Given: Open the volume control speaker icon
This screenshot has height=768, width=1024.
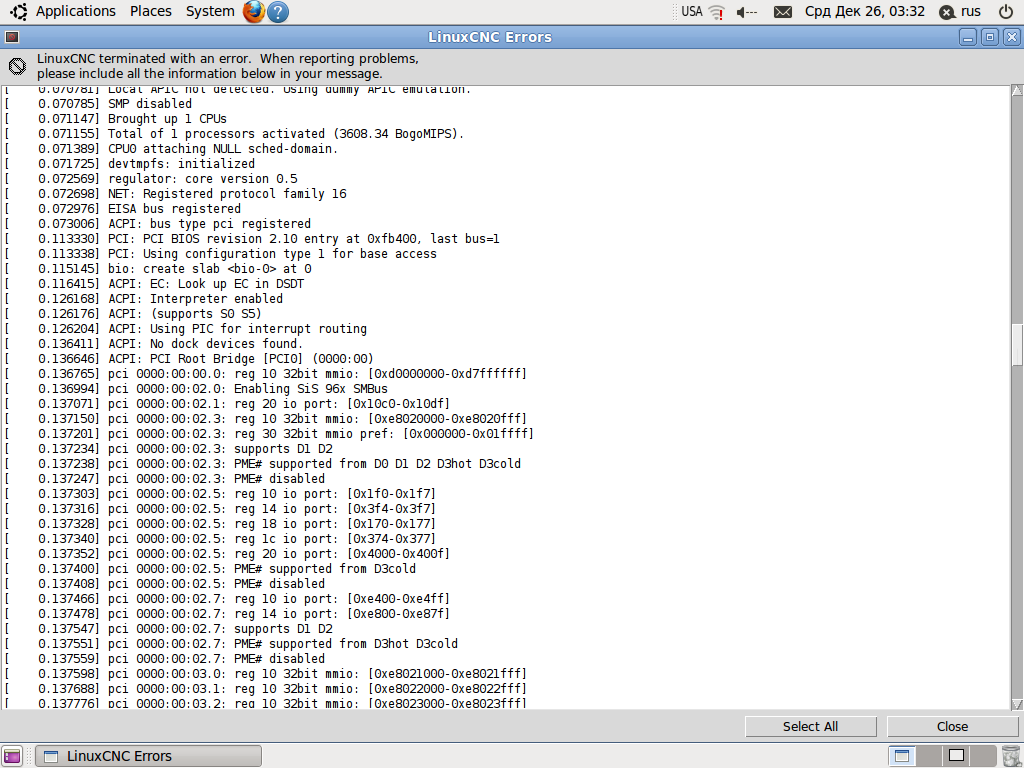Looking at the screenshot, I should pos(746,12).
